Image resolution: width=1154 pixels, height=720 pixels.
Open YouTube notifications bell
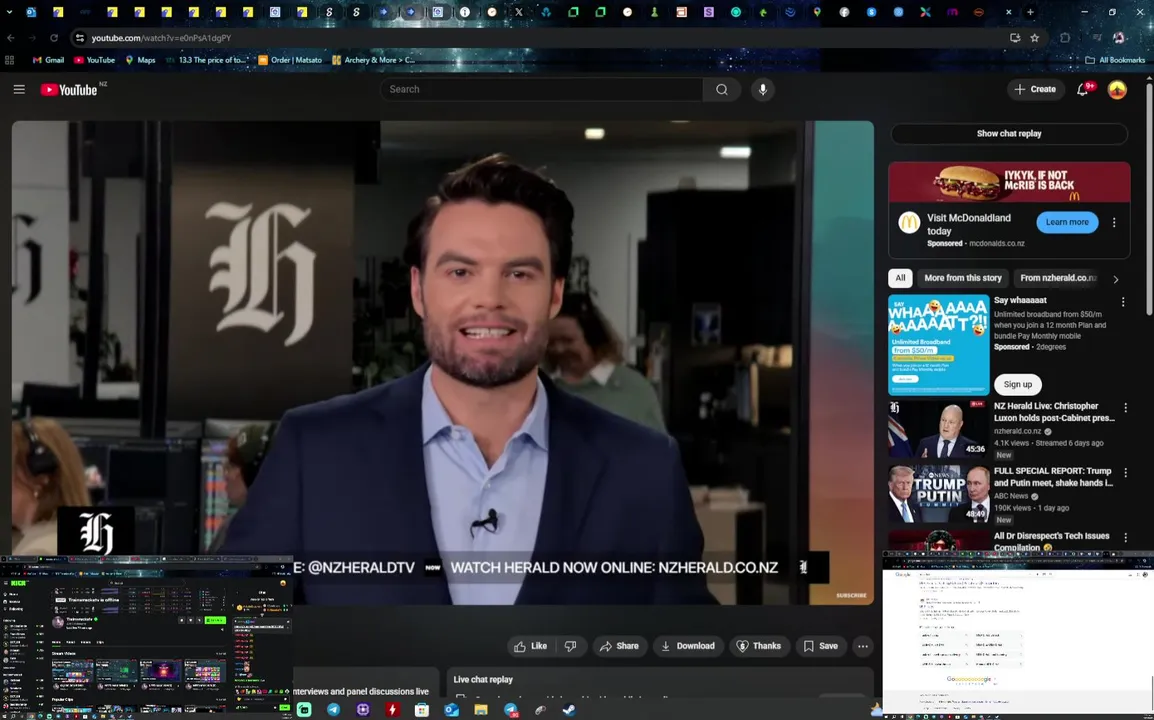[1083, 89]
